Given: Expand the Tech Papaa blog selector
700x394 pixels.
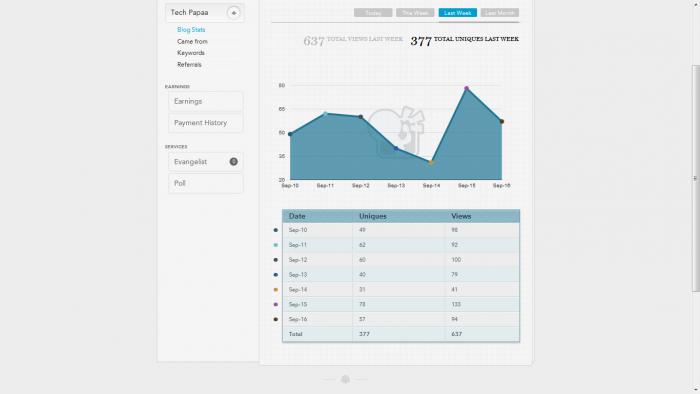Looking at the screenshot, I should click(233, 12).
